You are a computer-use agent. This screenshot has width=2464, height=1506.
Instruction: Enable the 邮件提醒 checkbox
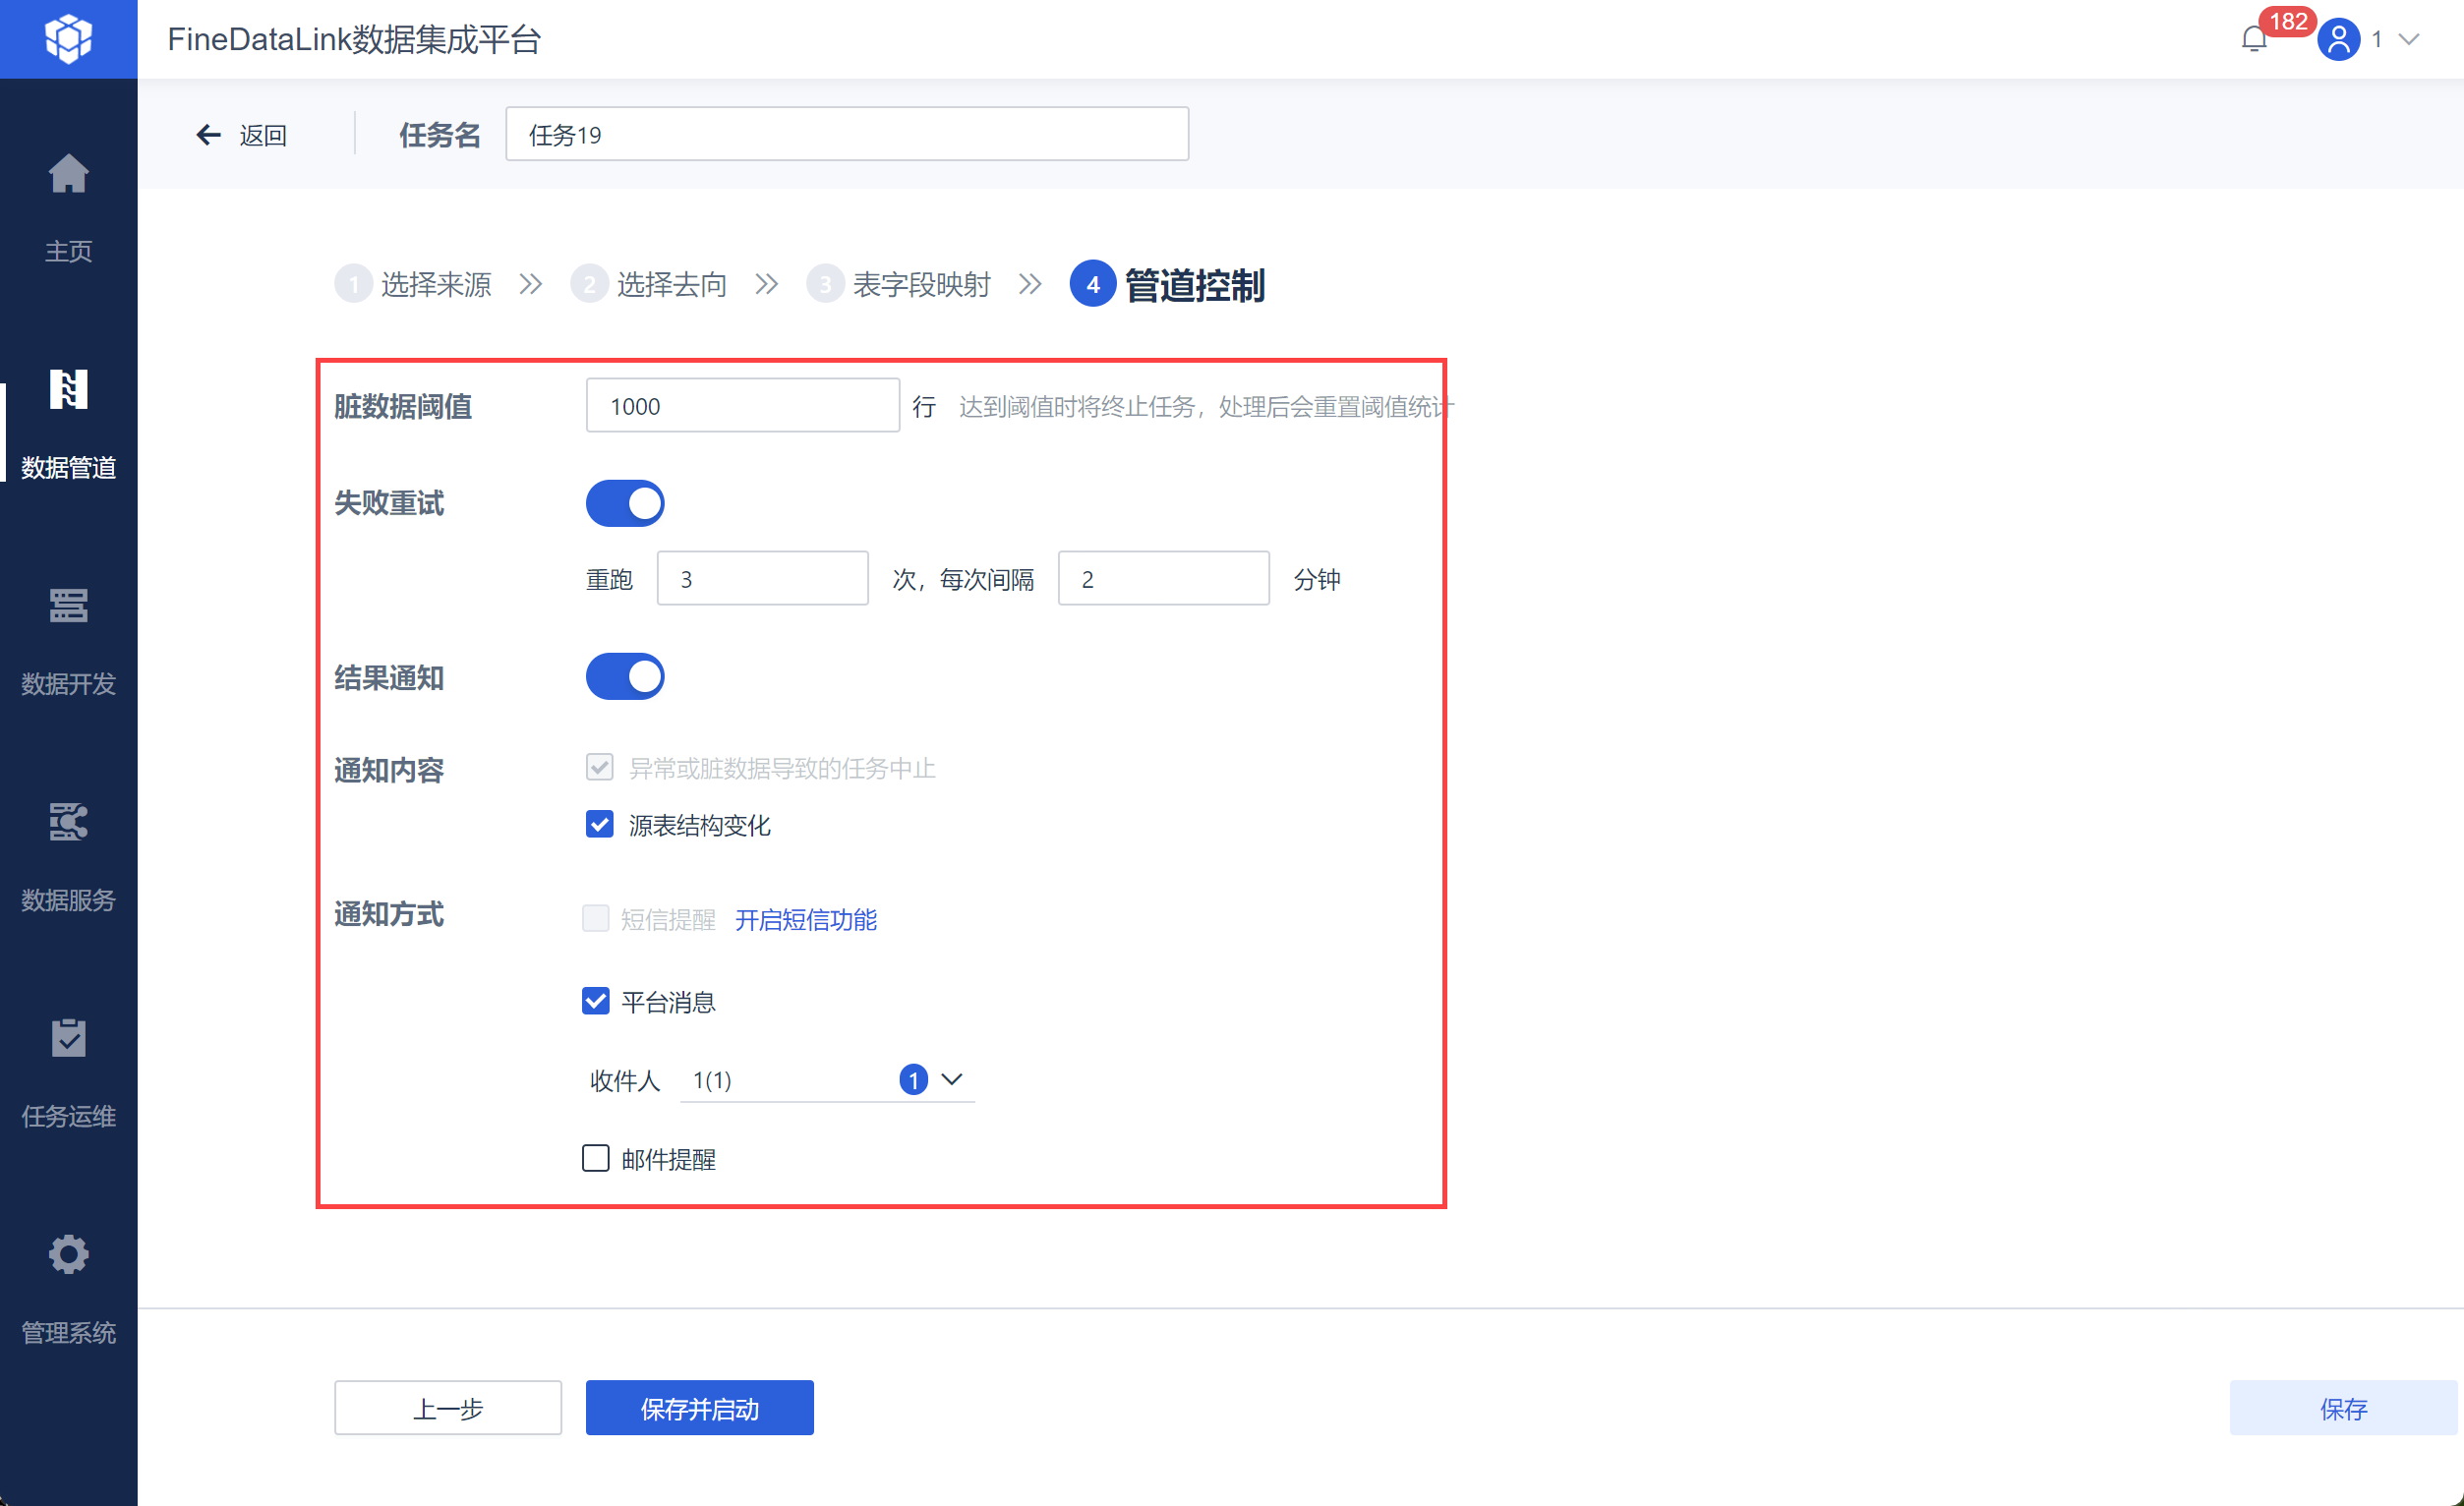pos(596,1158)
